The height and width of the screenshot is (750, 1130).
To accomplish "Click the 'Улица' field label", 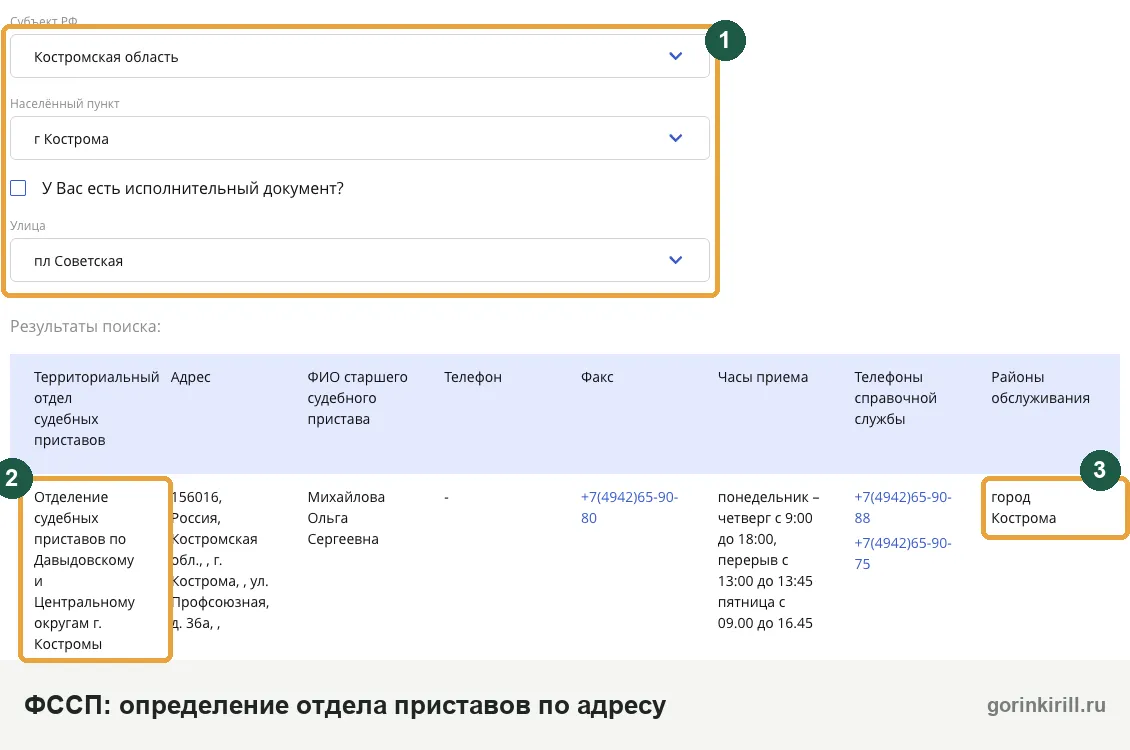I will (x=27, y=226).
